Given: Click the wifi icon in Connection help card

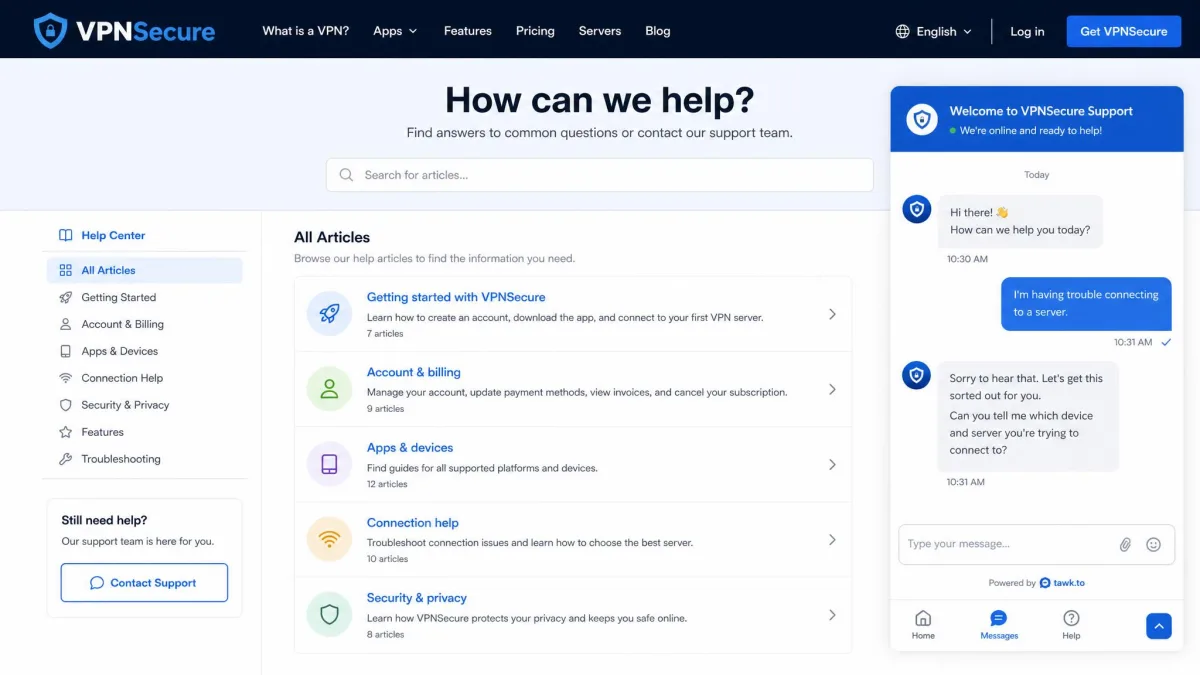Looking at the screenshot, I should [x=329, y=540].
